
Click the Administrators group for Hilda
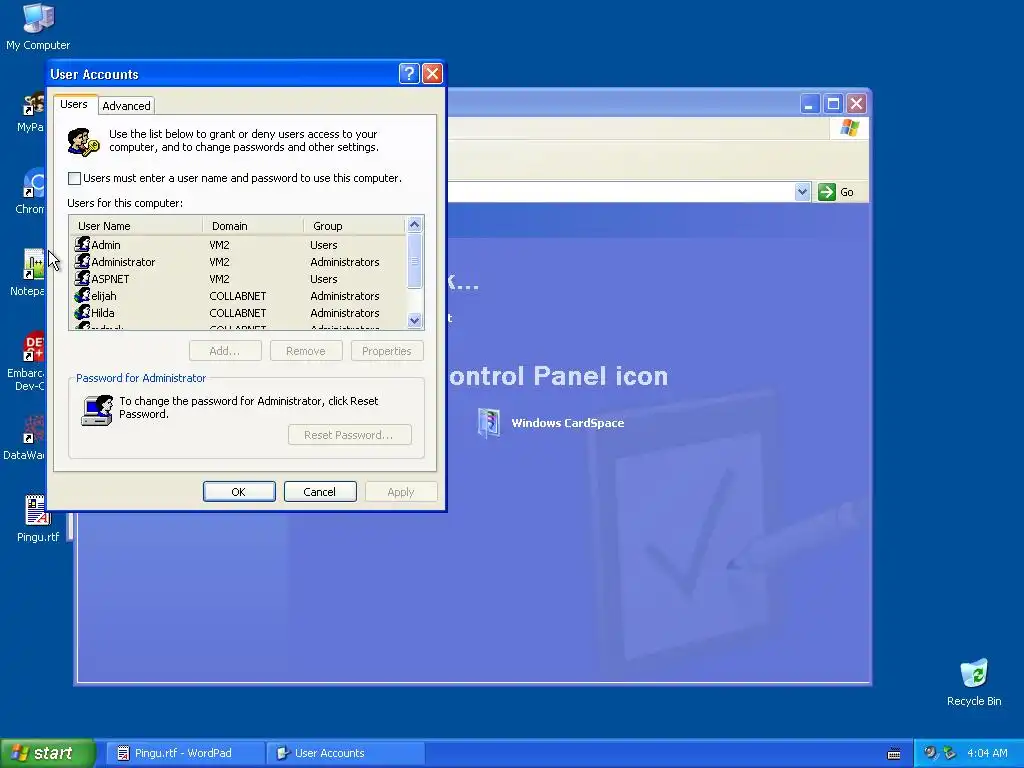click(345, 313)
